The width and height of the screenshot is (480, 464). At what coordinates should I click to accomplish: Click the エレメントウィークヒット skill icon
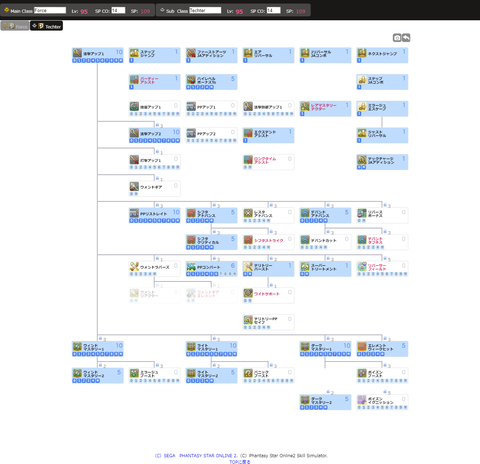point(362,346)
